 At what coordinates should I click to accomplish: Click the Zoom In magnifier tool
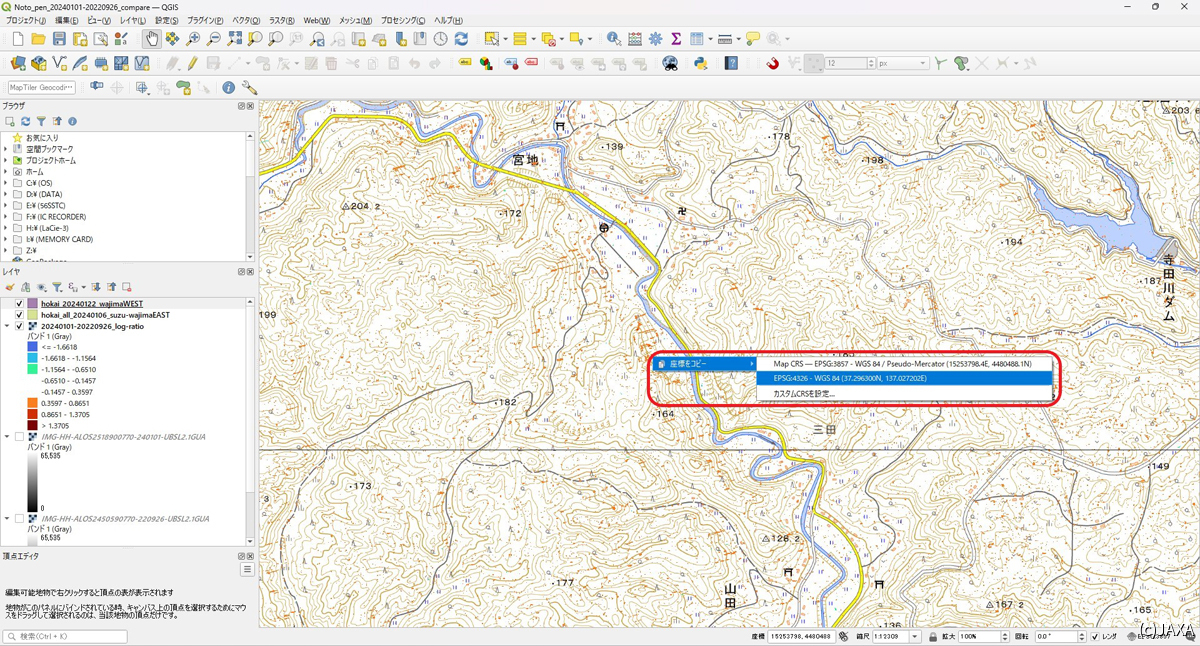[x=193, y=39]
